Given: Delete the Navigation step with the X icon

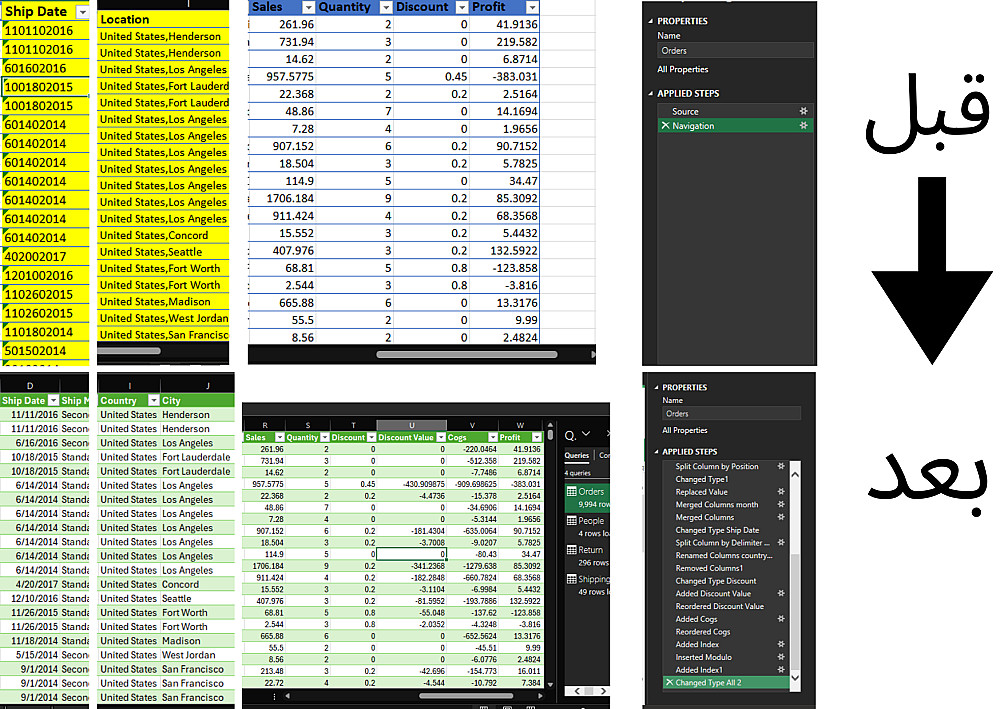Looking at the screenshot, I should coord(665,126).
